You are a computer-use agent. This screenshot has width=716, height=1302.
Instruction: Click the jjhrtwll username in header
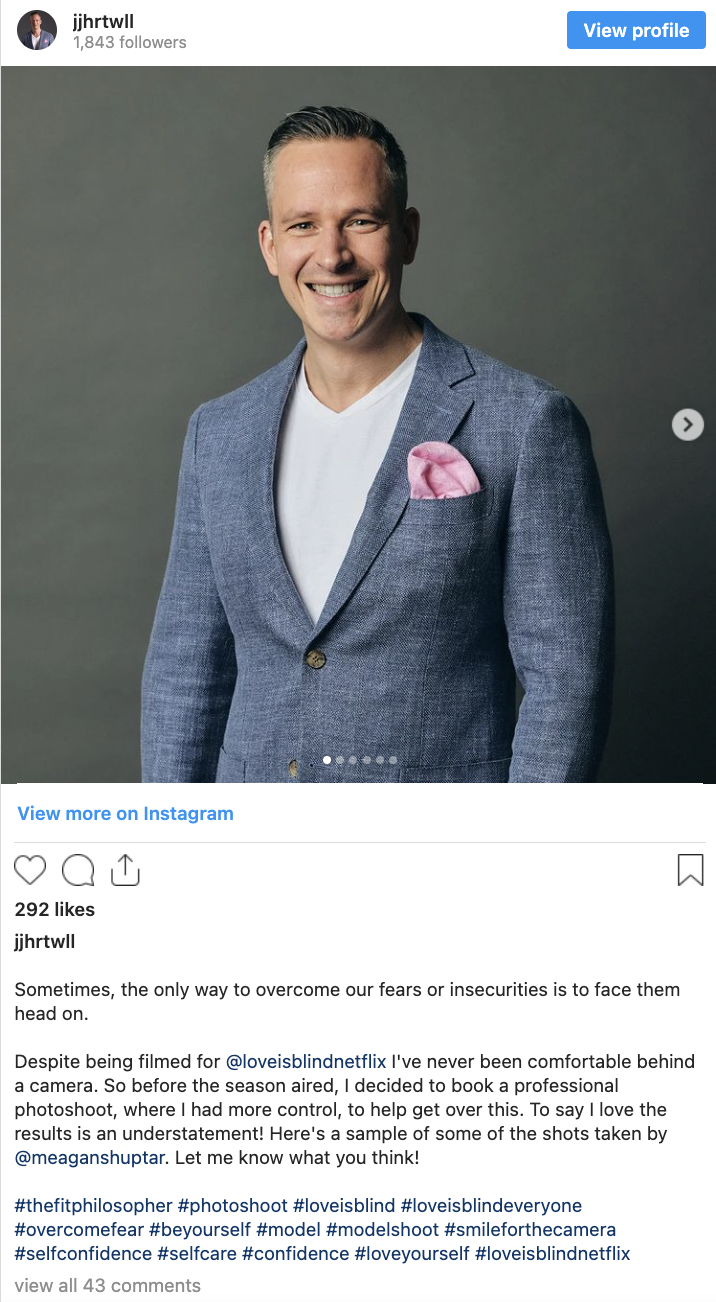pos(103,21)
